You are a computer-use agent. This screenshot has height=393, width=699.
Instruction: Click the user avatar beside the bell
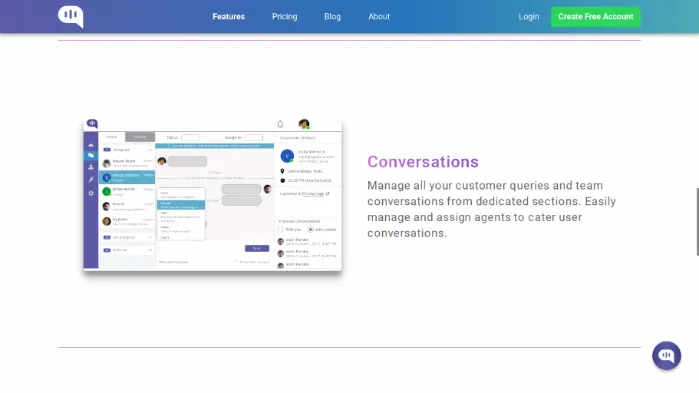tap(304, 124)
